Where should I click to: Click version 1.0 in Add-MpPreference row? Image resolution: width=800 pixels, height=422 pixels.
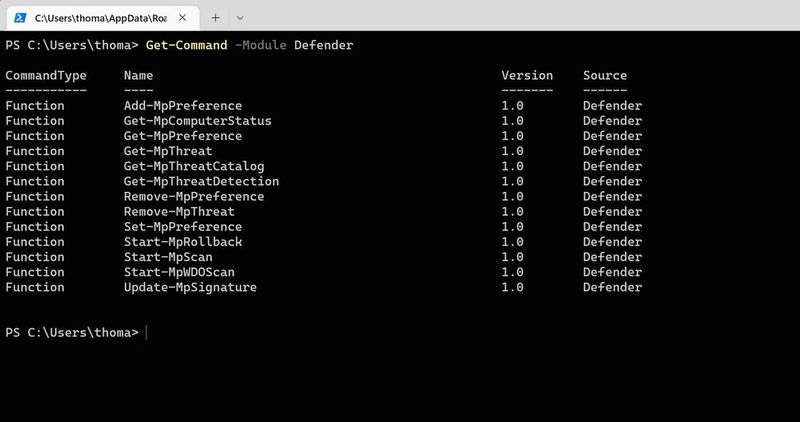512,106
